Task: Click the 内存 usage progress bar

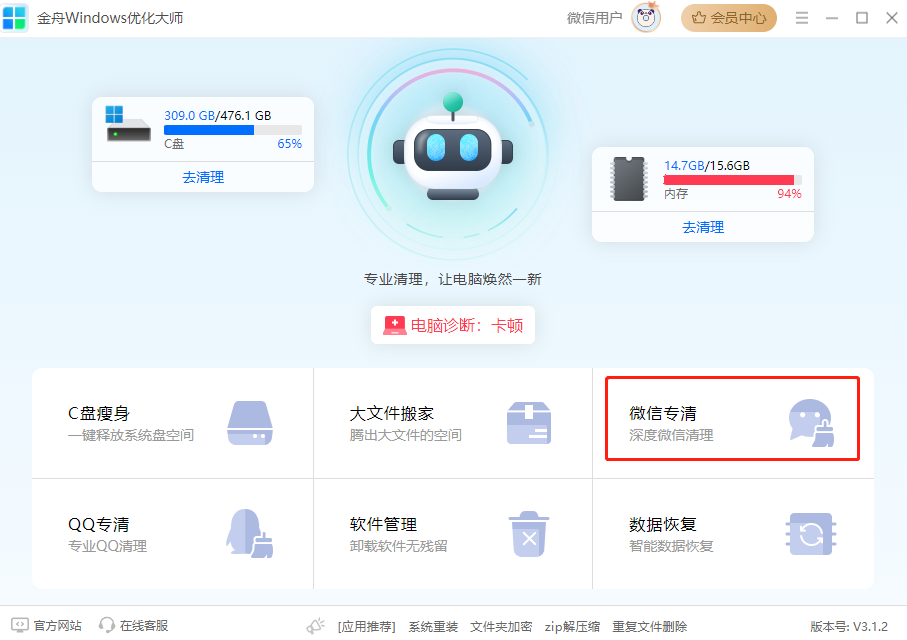Action: click(732, 180)
